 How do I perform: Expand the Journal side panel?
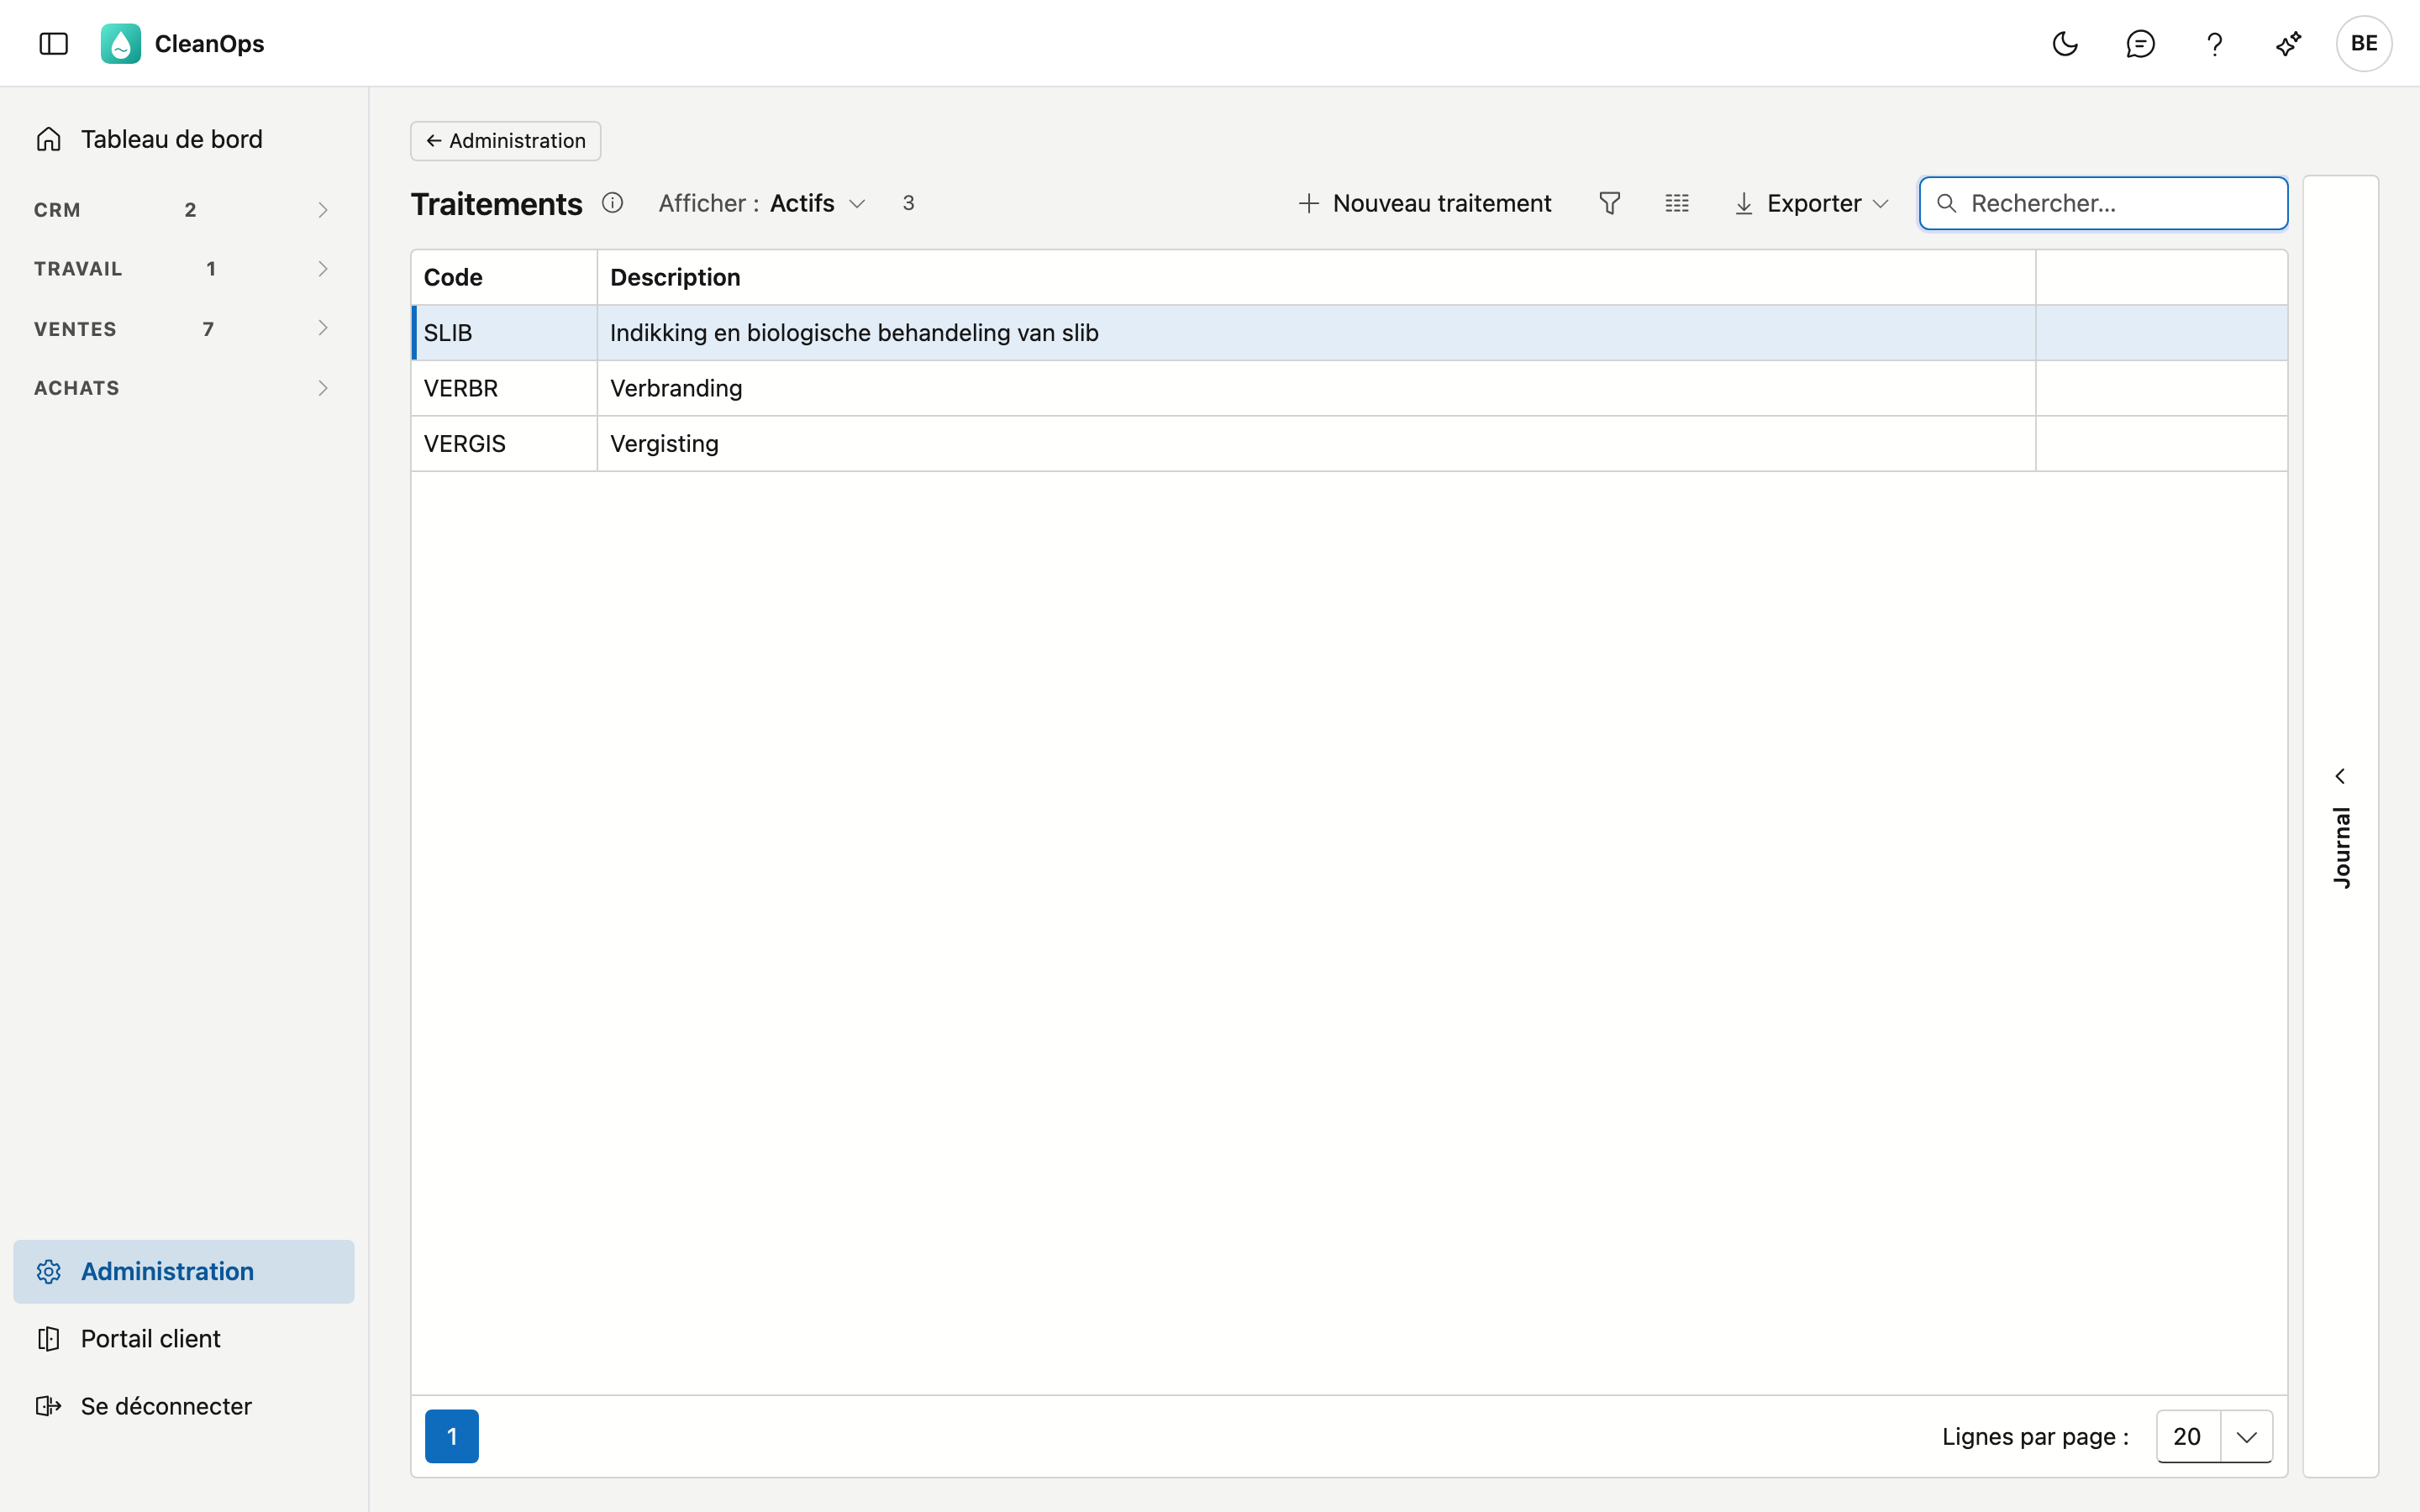click(2340, 826)
